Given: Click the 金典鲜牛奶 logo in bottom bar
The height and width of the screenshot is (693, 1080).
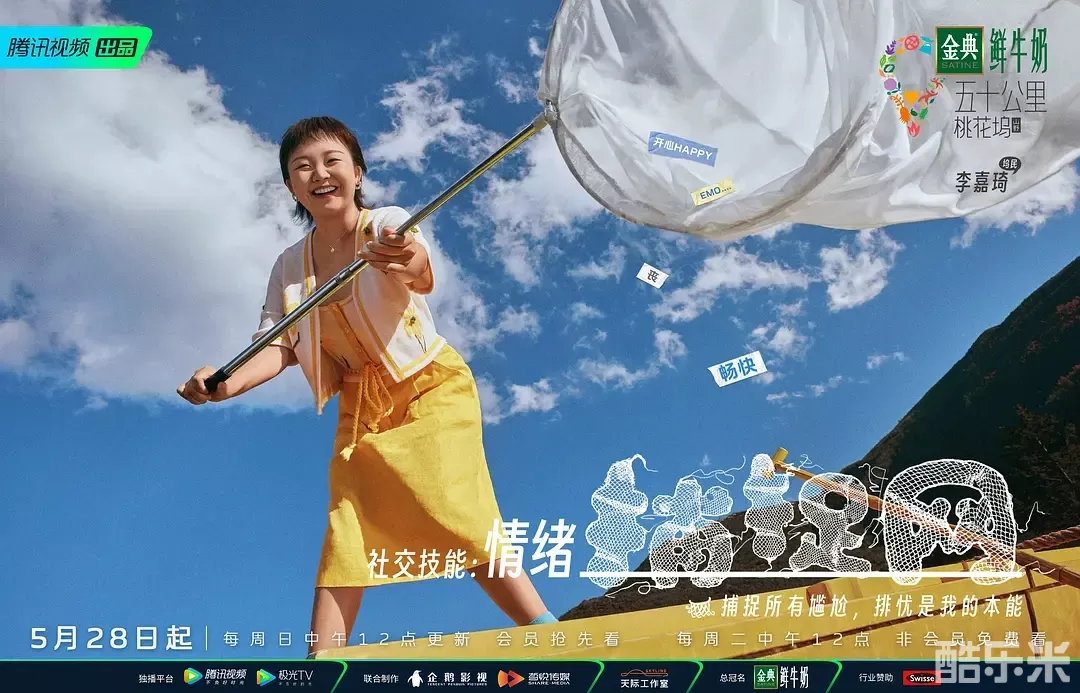Looking at the screenshot, I should click(x=781, y=676).
